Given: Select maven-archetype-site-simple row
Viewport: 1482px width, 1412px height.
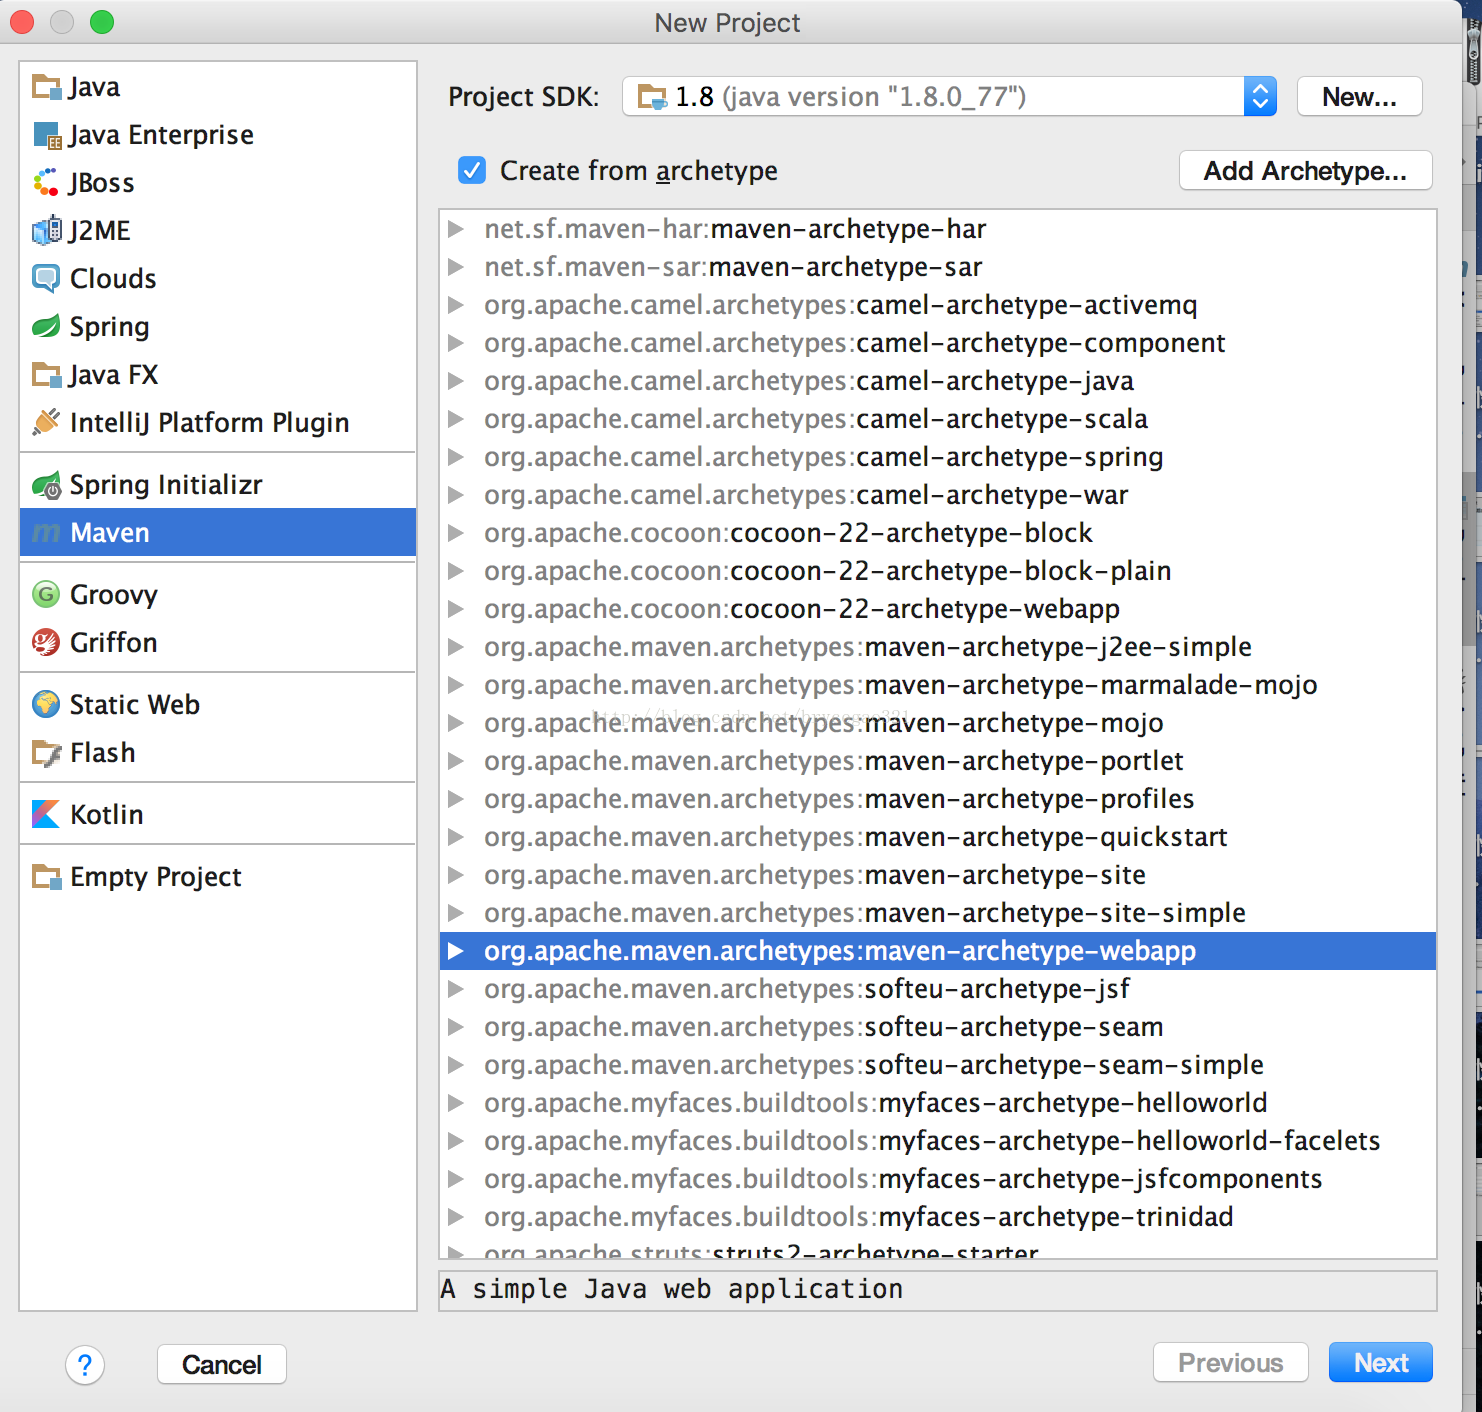Looking at the screenshot, I should (x=938, y=913).
